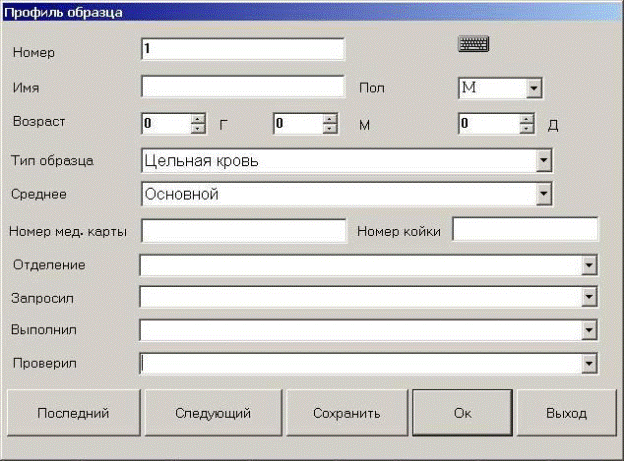Decrease the age months (М) value
Image resolution: width=624 pixels, height=461 pixels.
(x=330, y=129)
